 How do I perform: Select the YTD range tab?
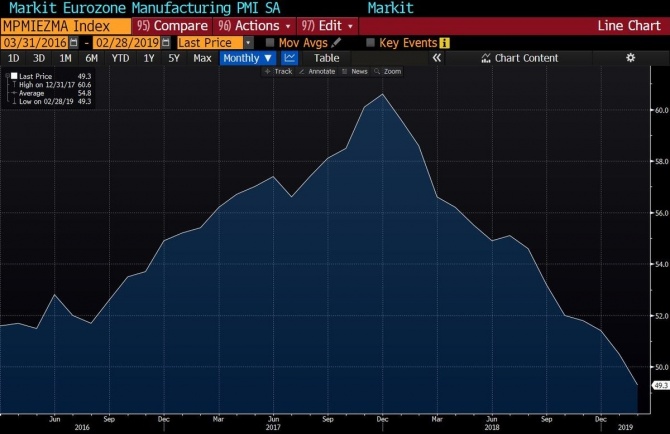pos(120,58)
